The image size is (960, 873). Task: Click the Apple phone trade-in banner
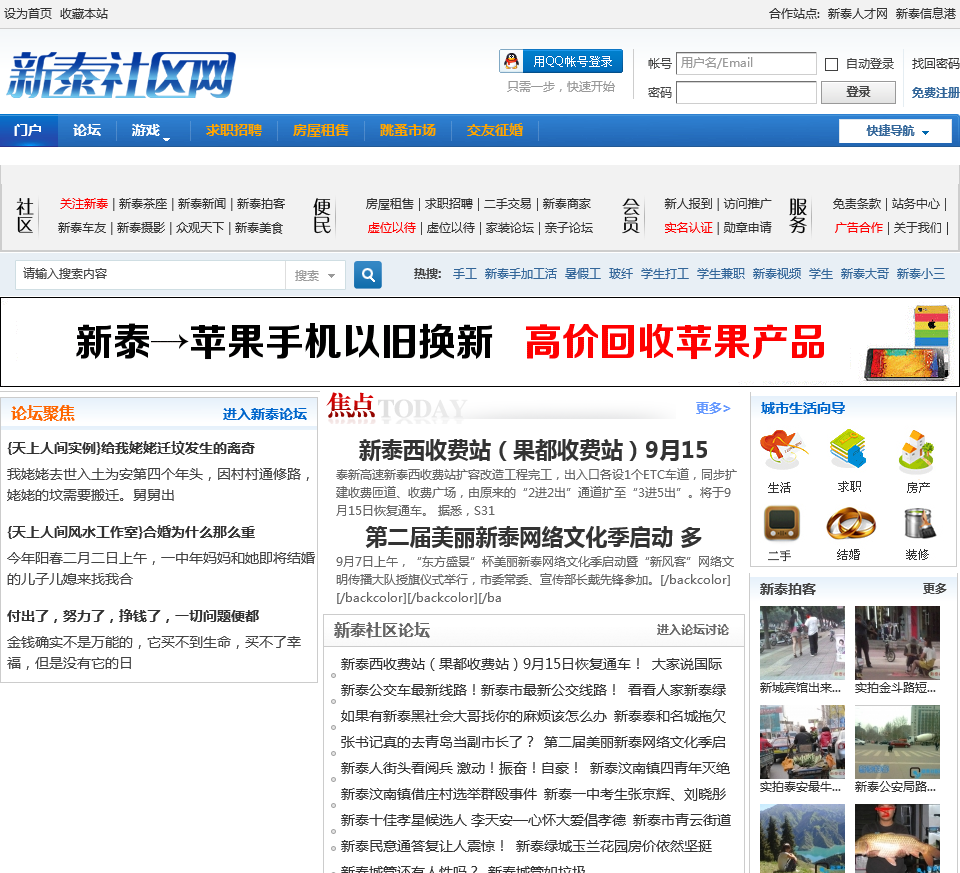480,342
